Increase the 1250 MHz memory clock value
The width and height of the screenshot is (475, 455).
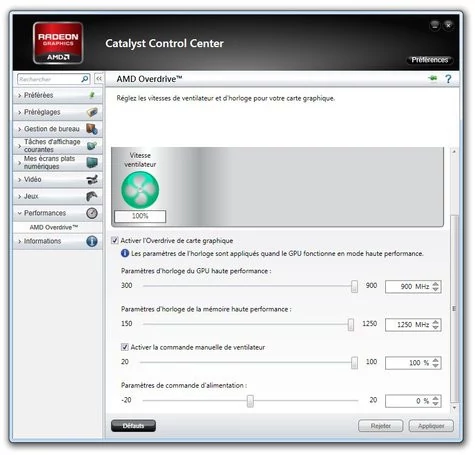pos(436,322)
